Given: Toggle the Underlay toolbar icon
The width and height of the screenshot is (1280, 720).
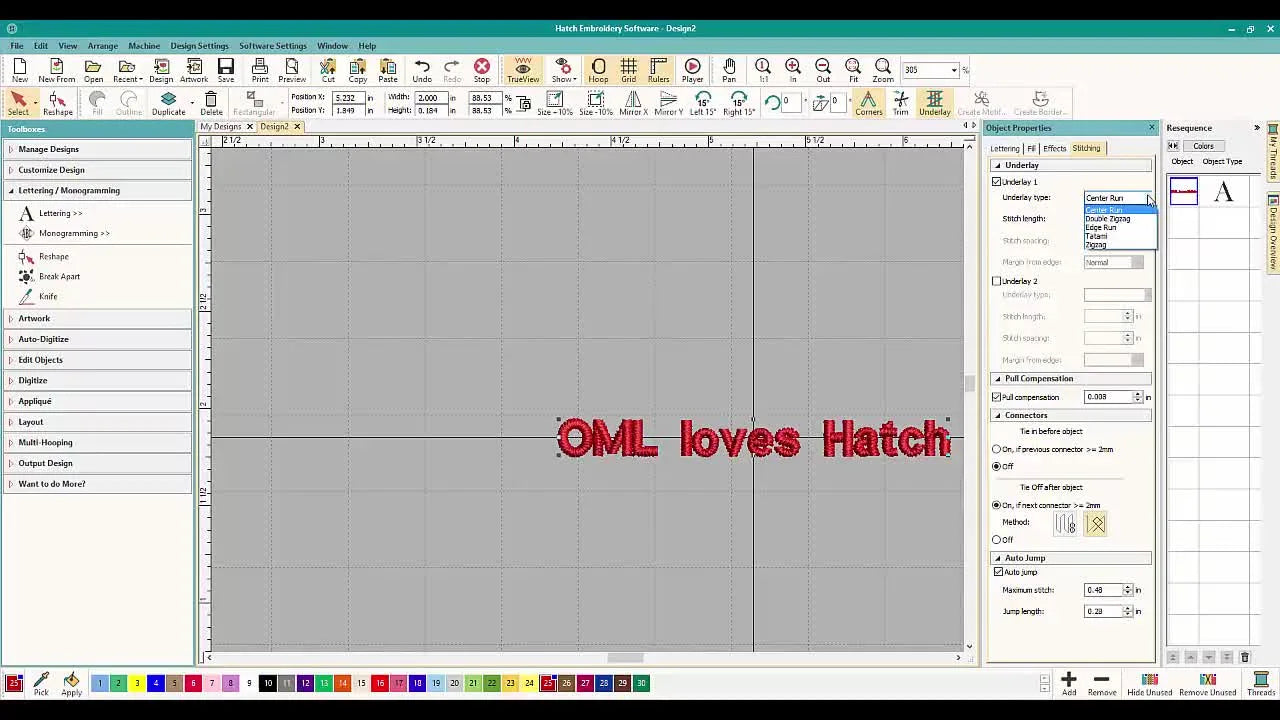Looking at the screenshot, I should (934, 103).
